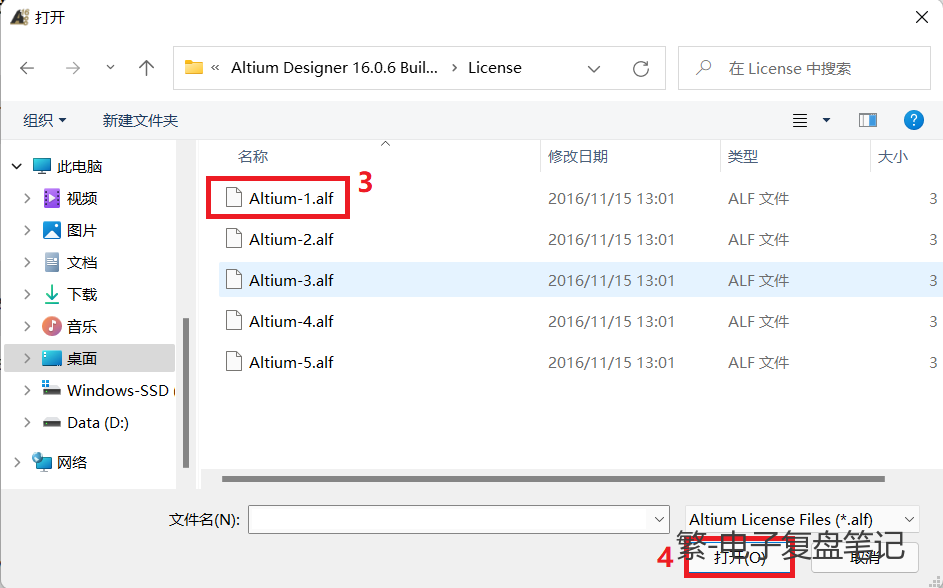Image resolution: width=943 pixels, height=588 pixels.
Task: Select the 文档 folder in sidebar
Action: [x=82, y=262]
